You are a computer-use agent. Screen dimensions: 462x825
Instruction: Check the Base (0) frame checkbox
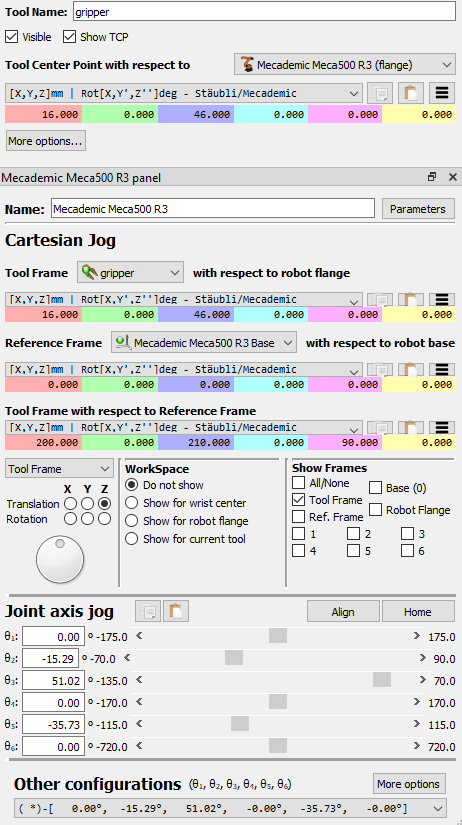coord(375,488)
